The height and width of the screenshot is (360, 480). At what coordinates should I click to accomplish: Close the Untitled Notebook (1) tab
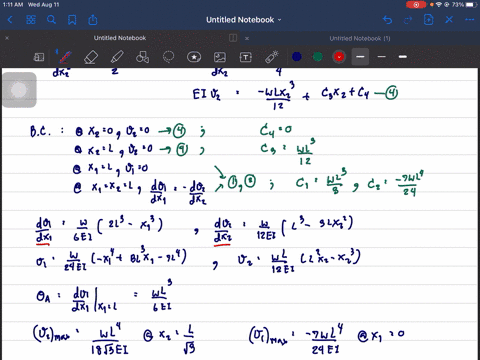(247, 38)
